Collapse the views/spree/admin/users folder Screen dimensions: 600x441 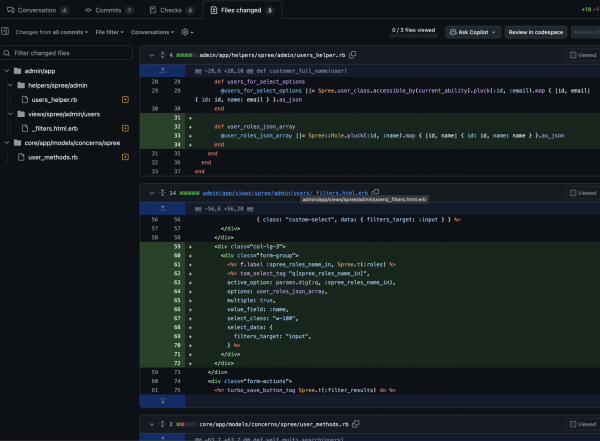(x=10, y=114)
